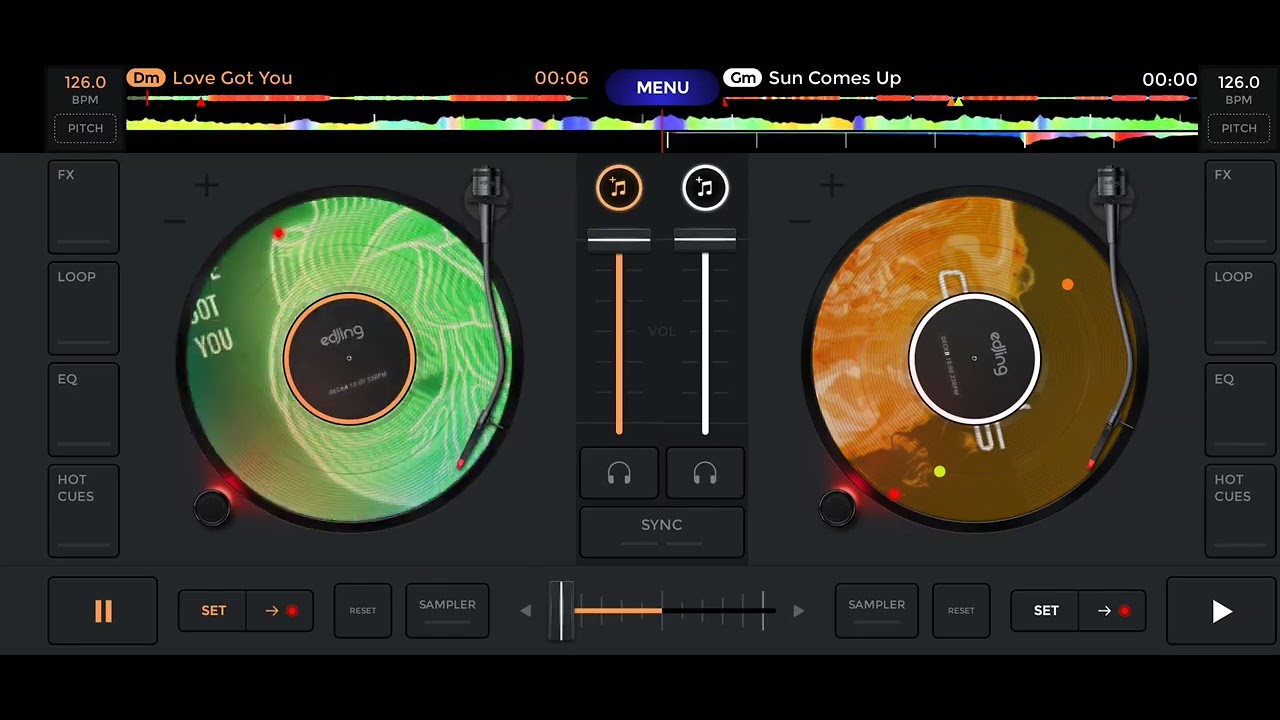Click right deck edjing center label
This screenshot has height=720, width=1280.
pyautogui.click(x=974, y=358)
